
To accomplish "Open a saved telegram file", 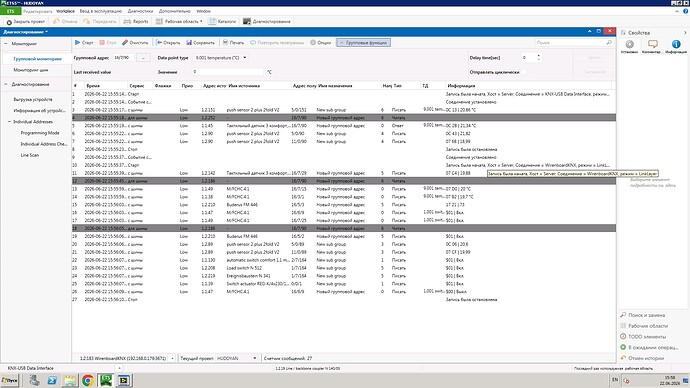I will click(x=168, y=43).
